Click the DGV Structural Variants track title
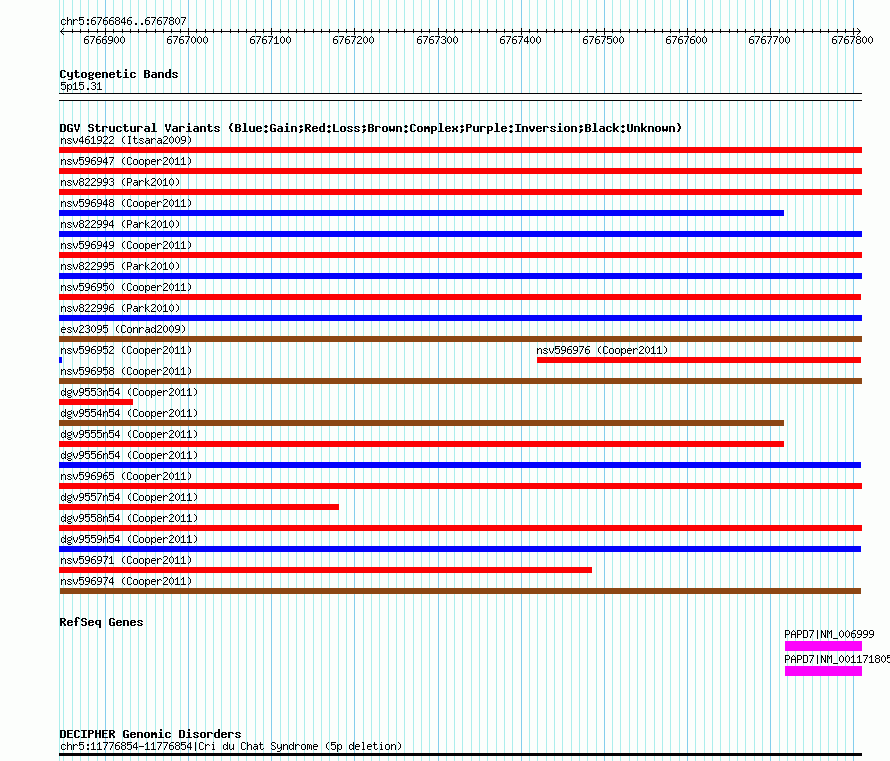The height and width of the screenshot is (761, 890). pyautogui.click(x=371, y=128)
